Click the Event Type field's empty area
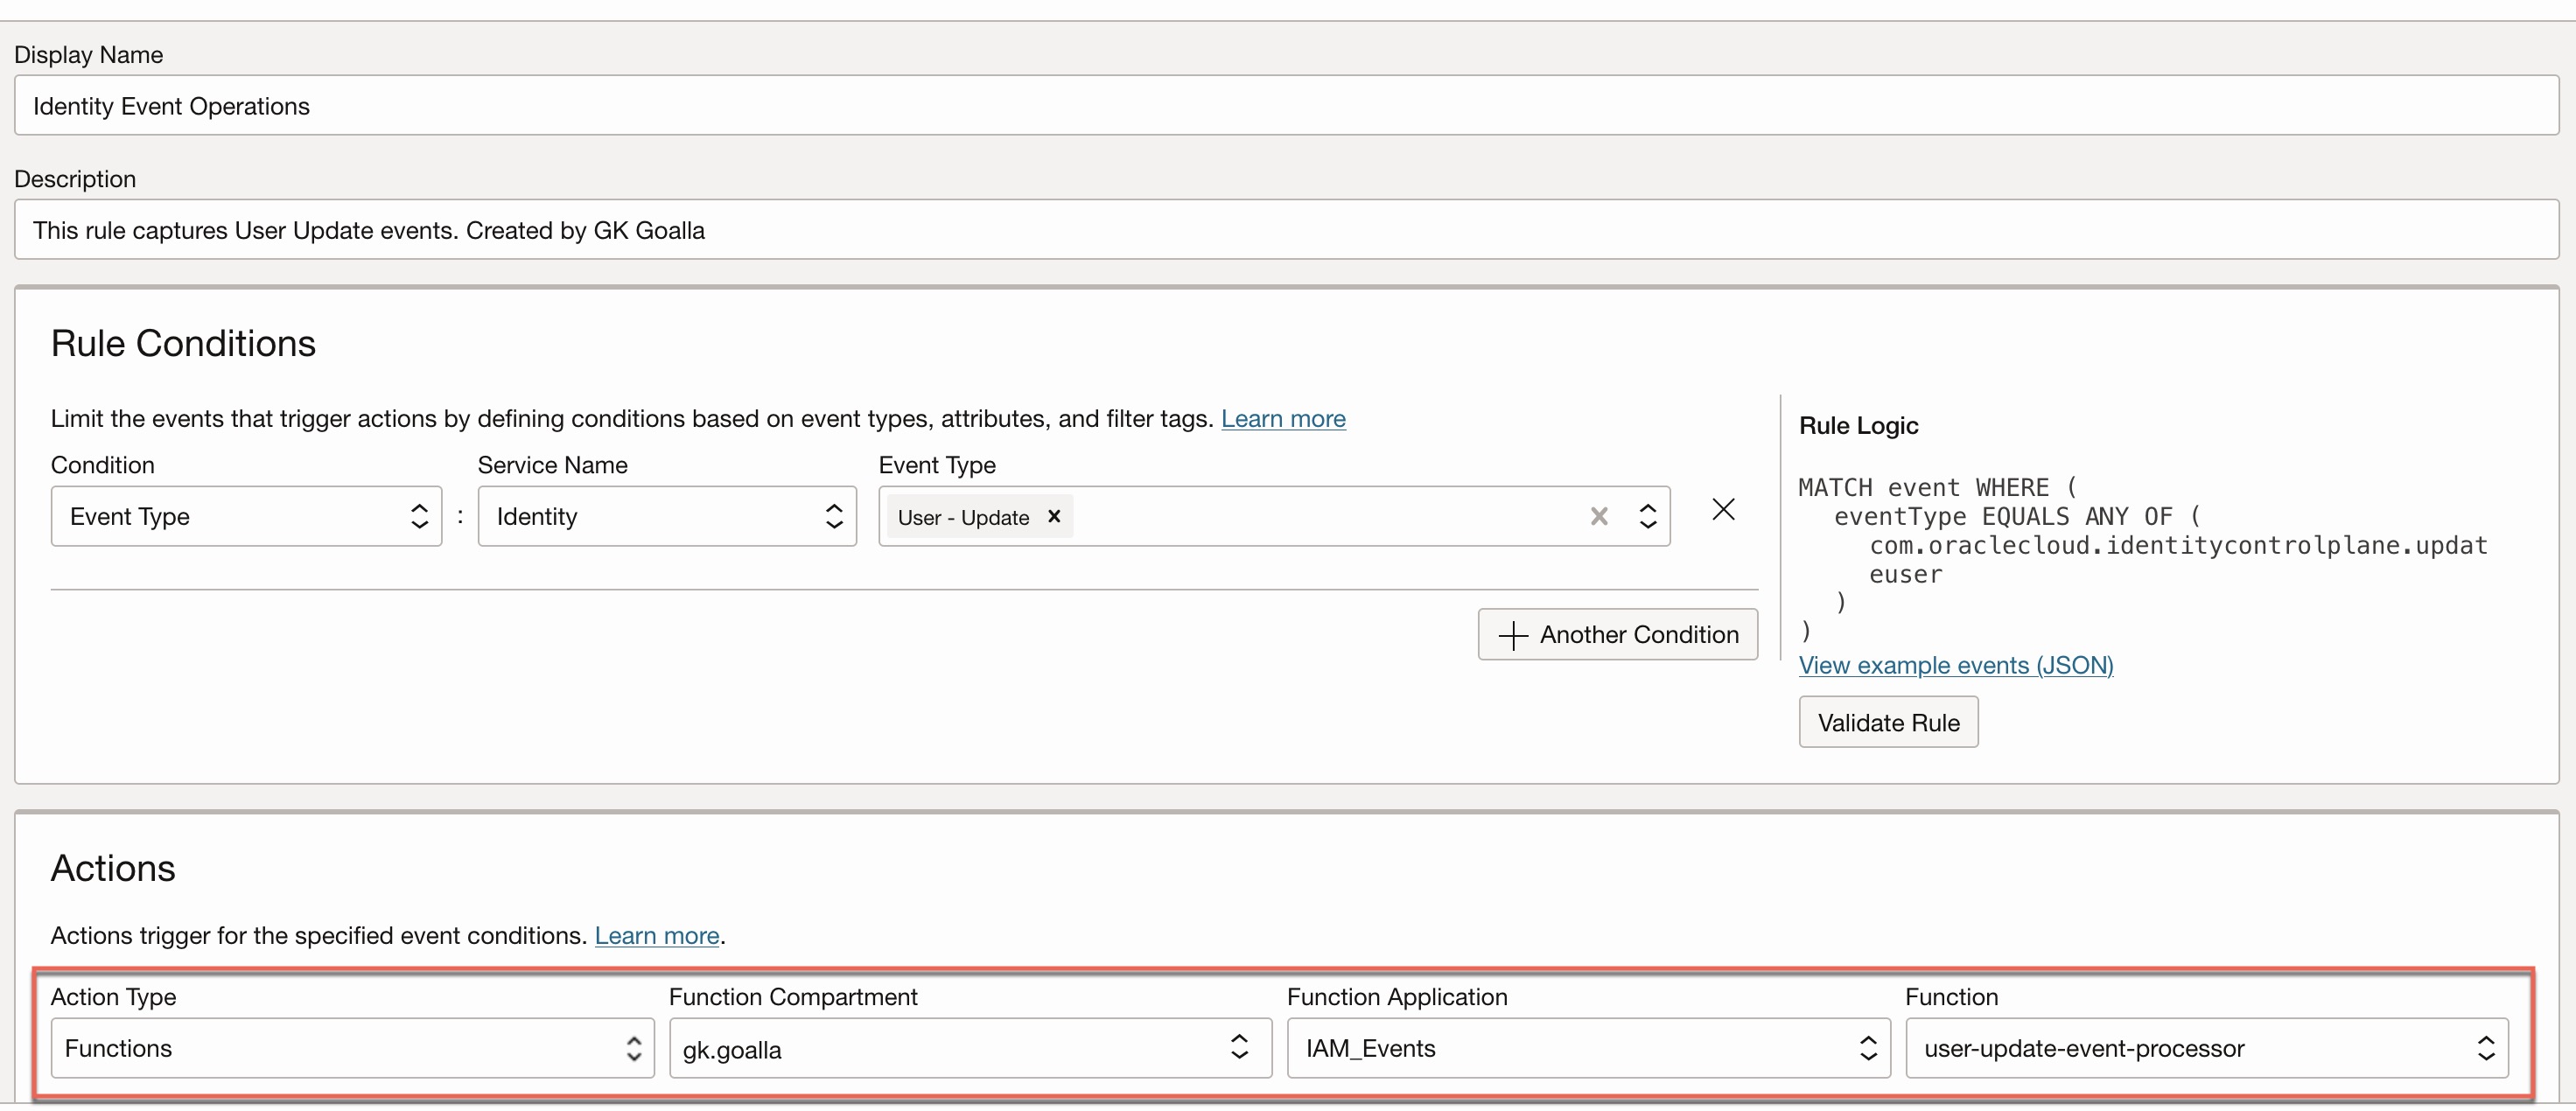The width and height of the screenshot is (2576, 1111). tap(1320, 516)
